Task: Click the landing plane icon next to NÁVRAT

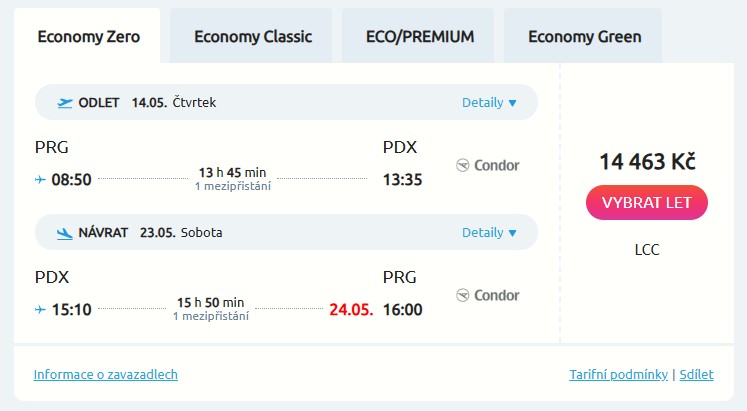Action: 66,233
